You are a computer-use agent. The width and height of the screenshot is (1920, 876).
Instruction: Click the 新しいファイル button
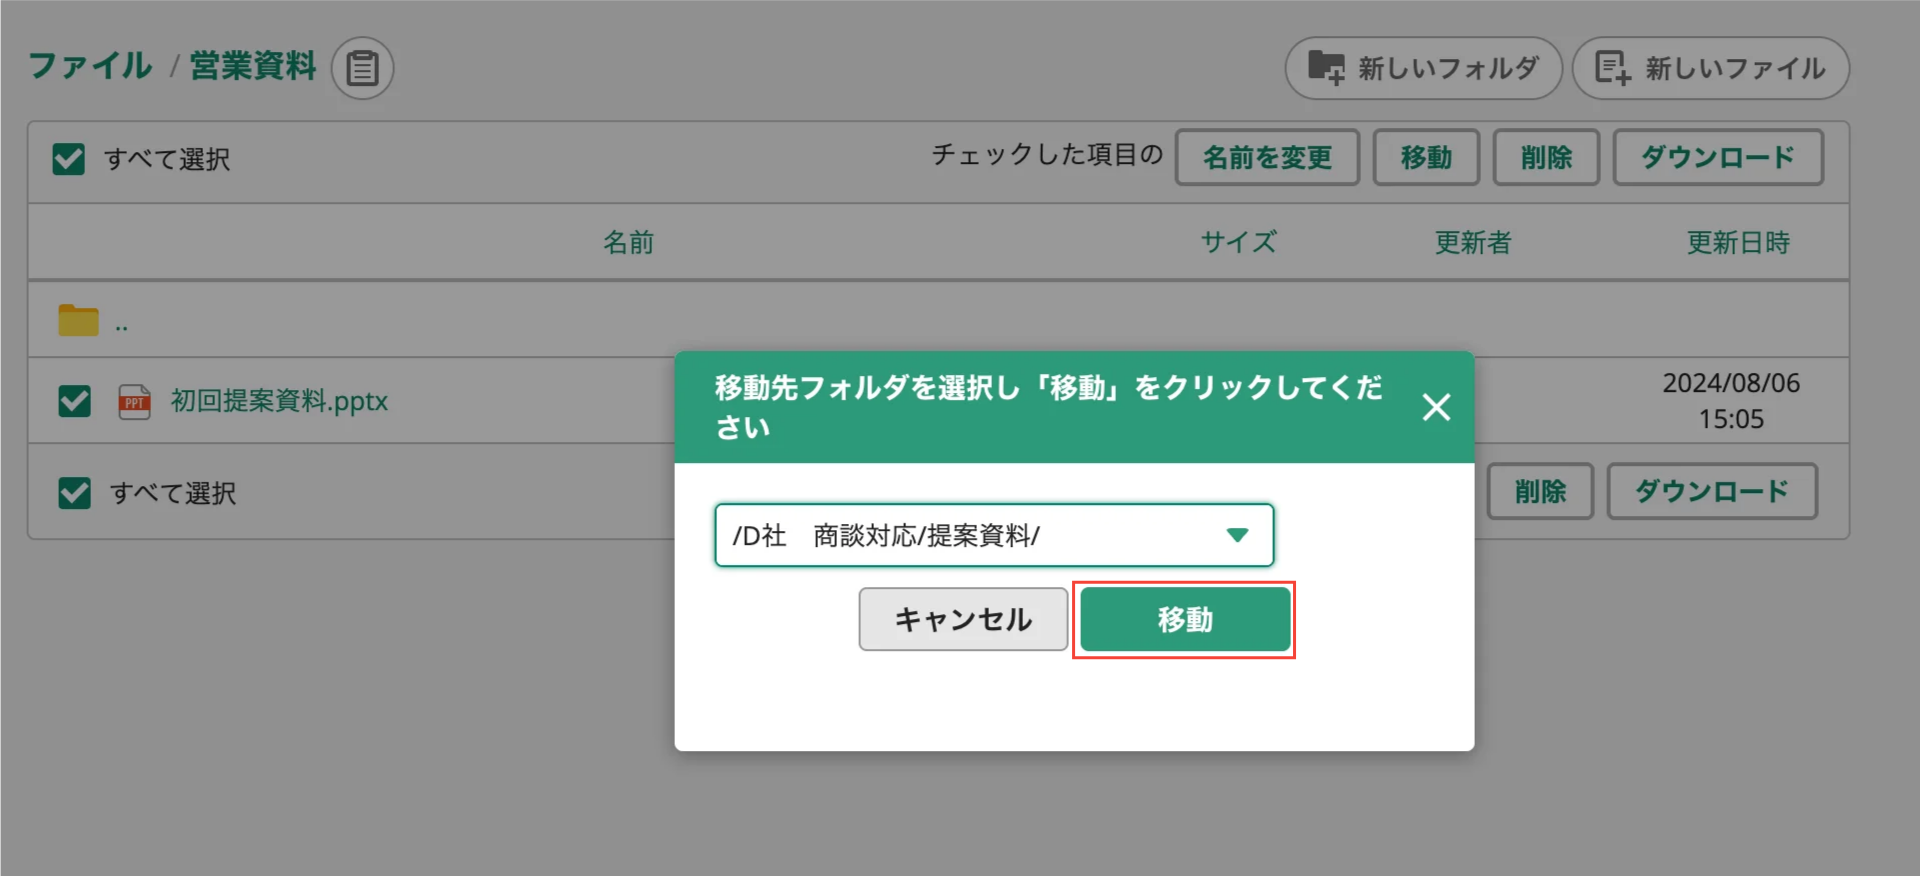point(1710,68)
